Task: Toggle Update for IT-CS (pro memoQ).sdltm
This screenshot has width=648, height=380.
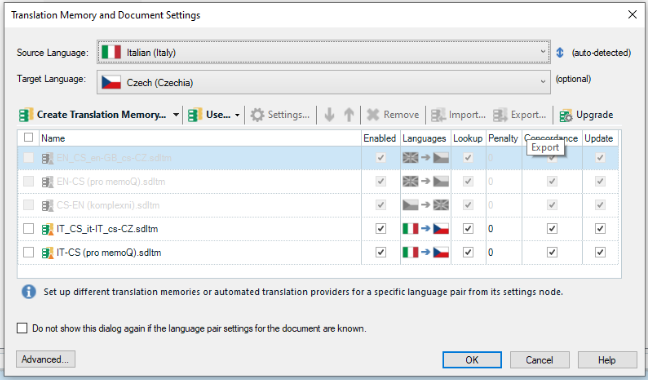Action: (x=600, y=252)
